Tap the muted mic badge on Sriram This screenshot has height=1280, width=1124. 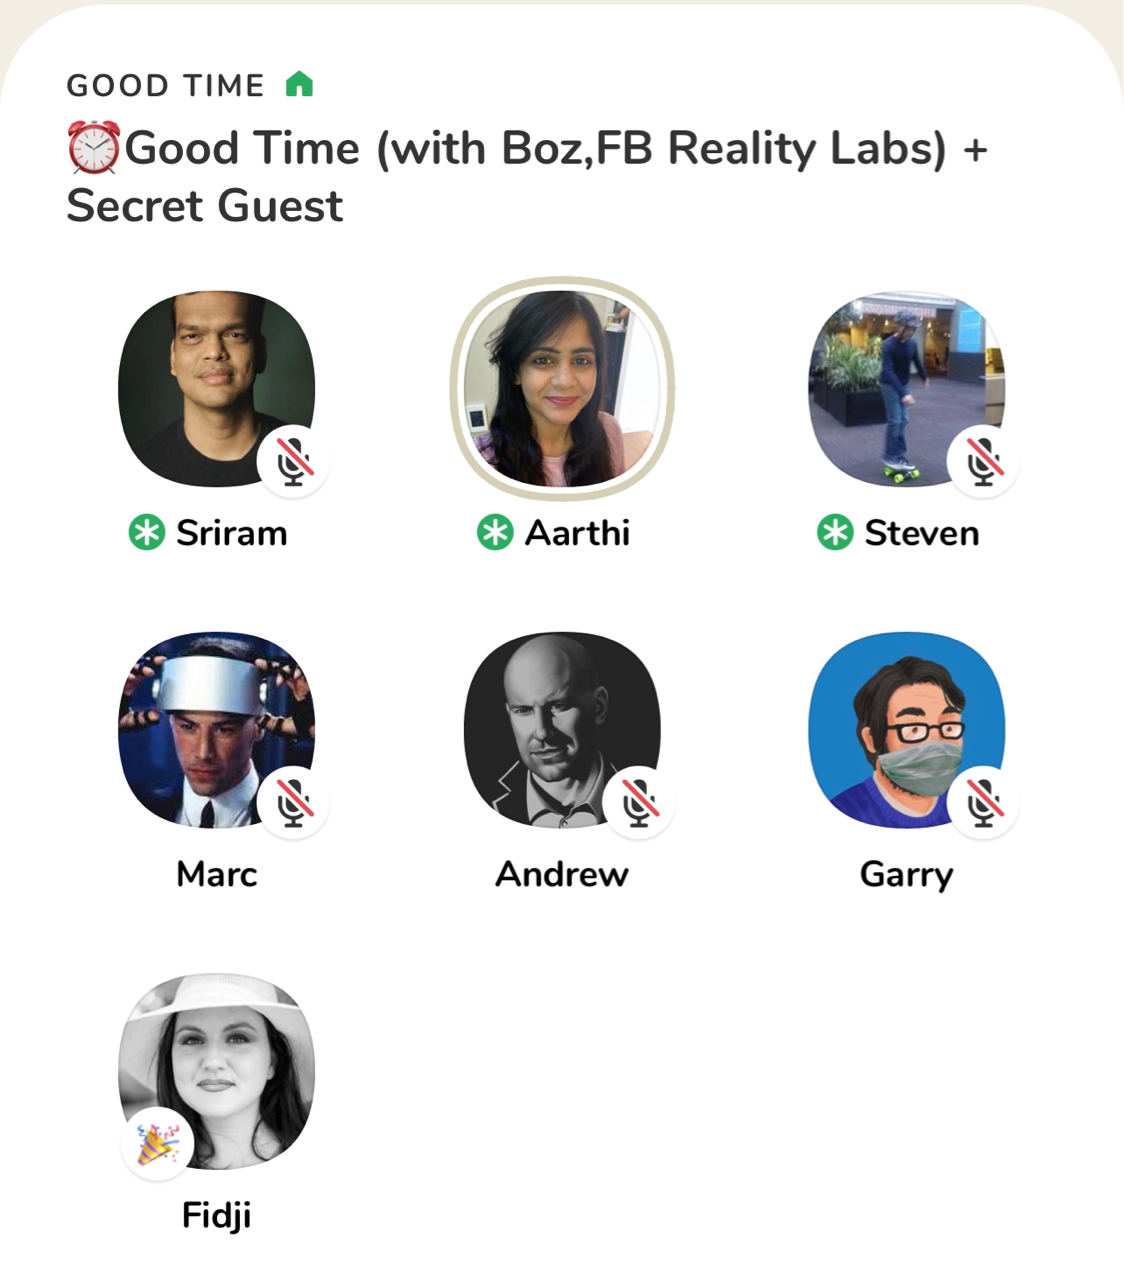tap(293, 461)
